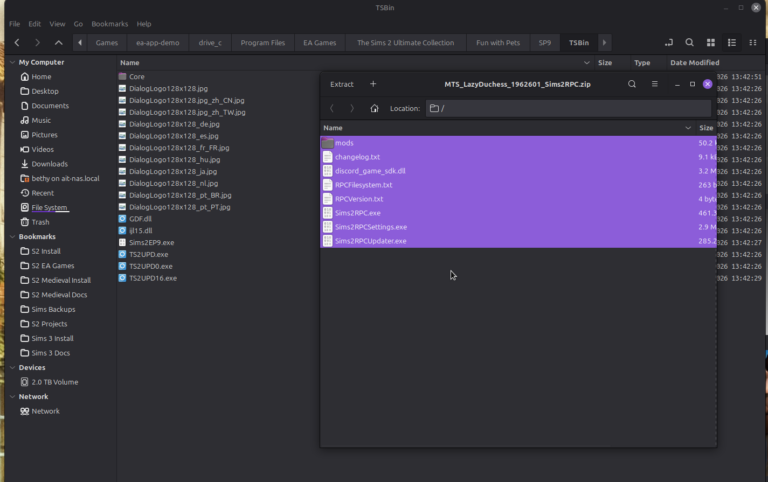Jump to The Sims 2 Ultimate Collection breadcrumb
This screenshot has width=768, height=482.
[406, 43]
